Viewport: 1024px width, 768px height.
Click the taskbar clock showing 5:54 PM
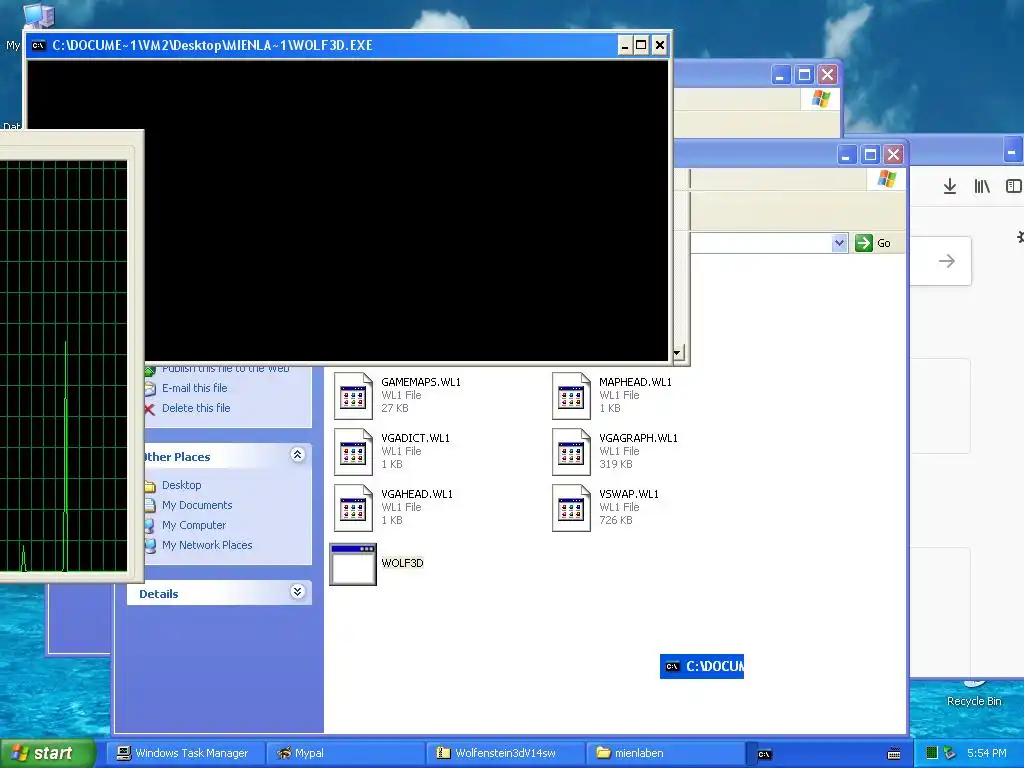point(986,753)
